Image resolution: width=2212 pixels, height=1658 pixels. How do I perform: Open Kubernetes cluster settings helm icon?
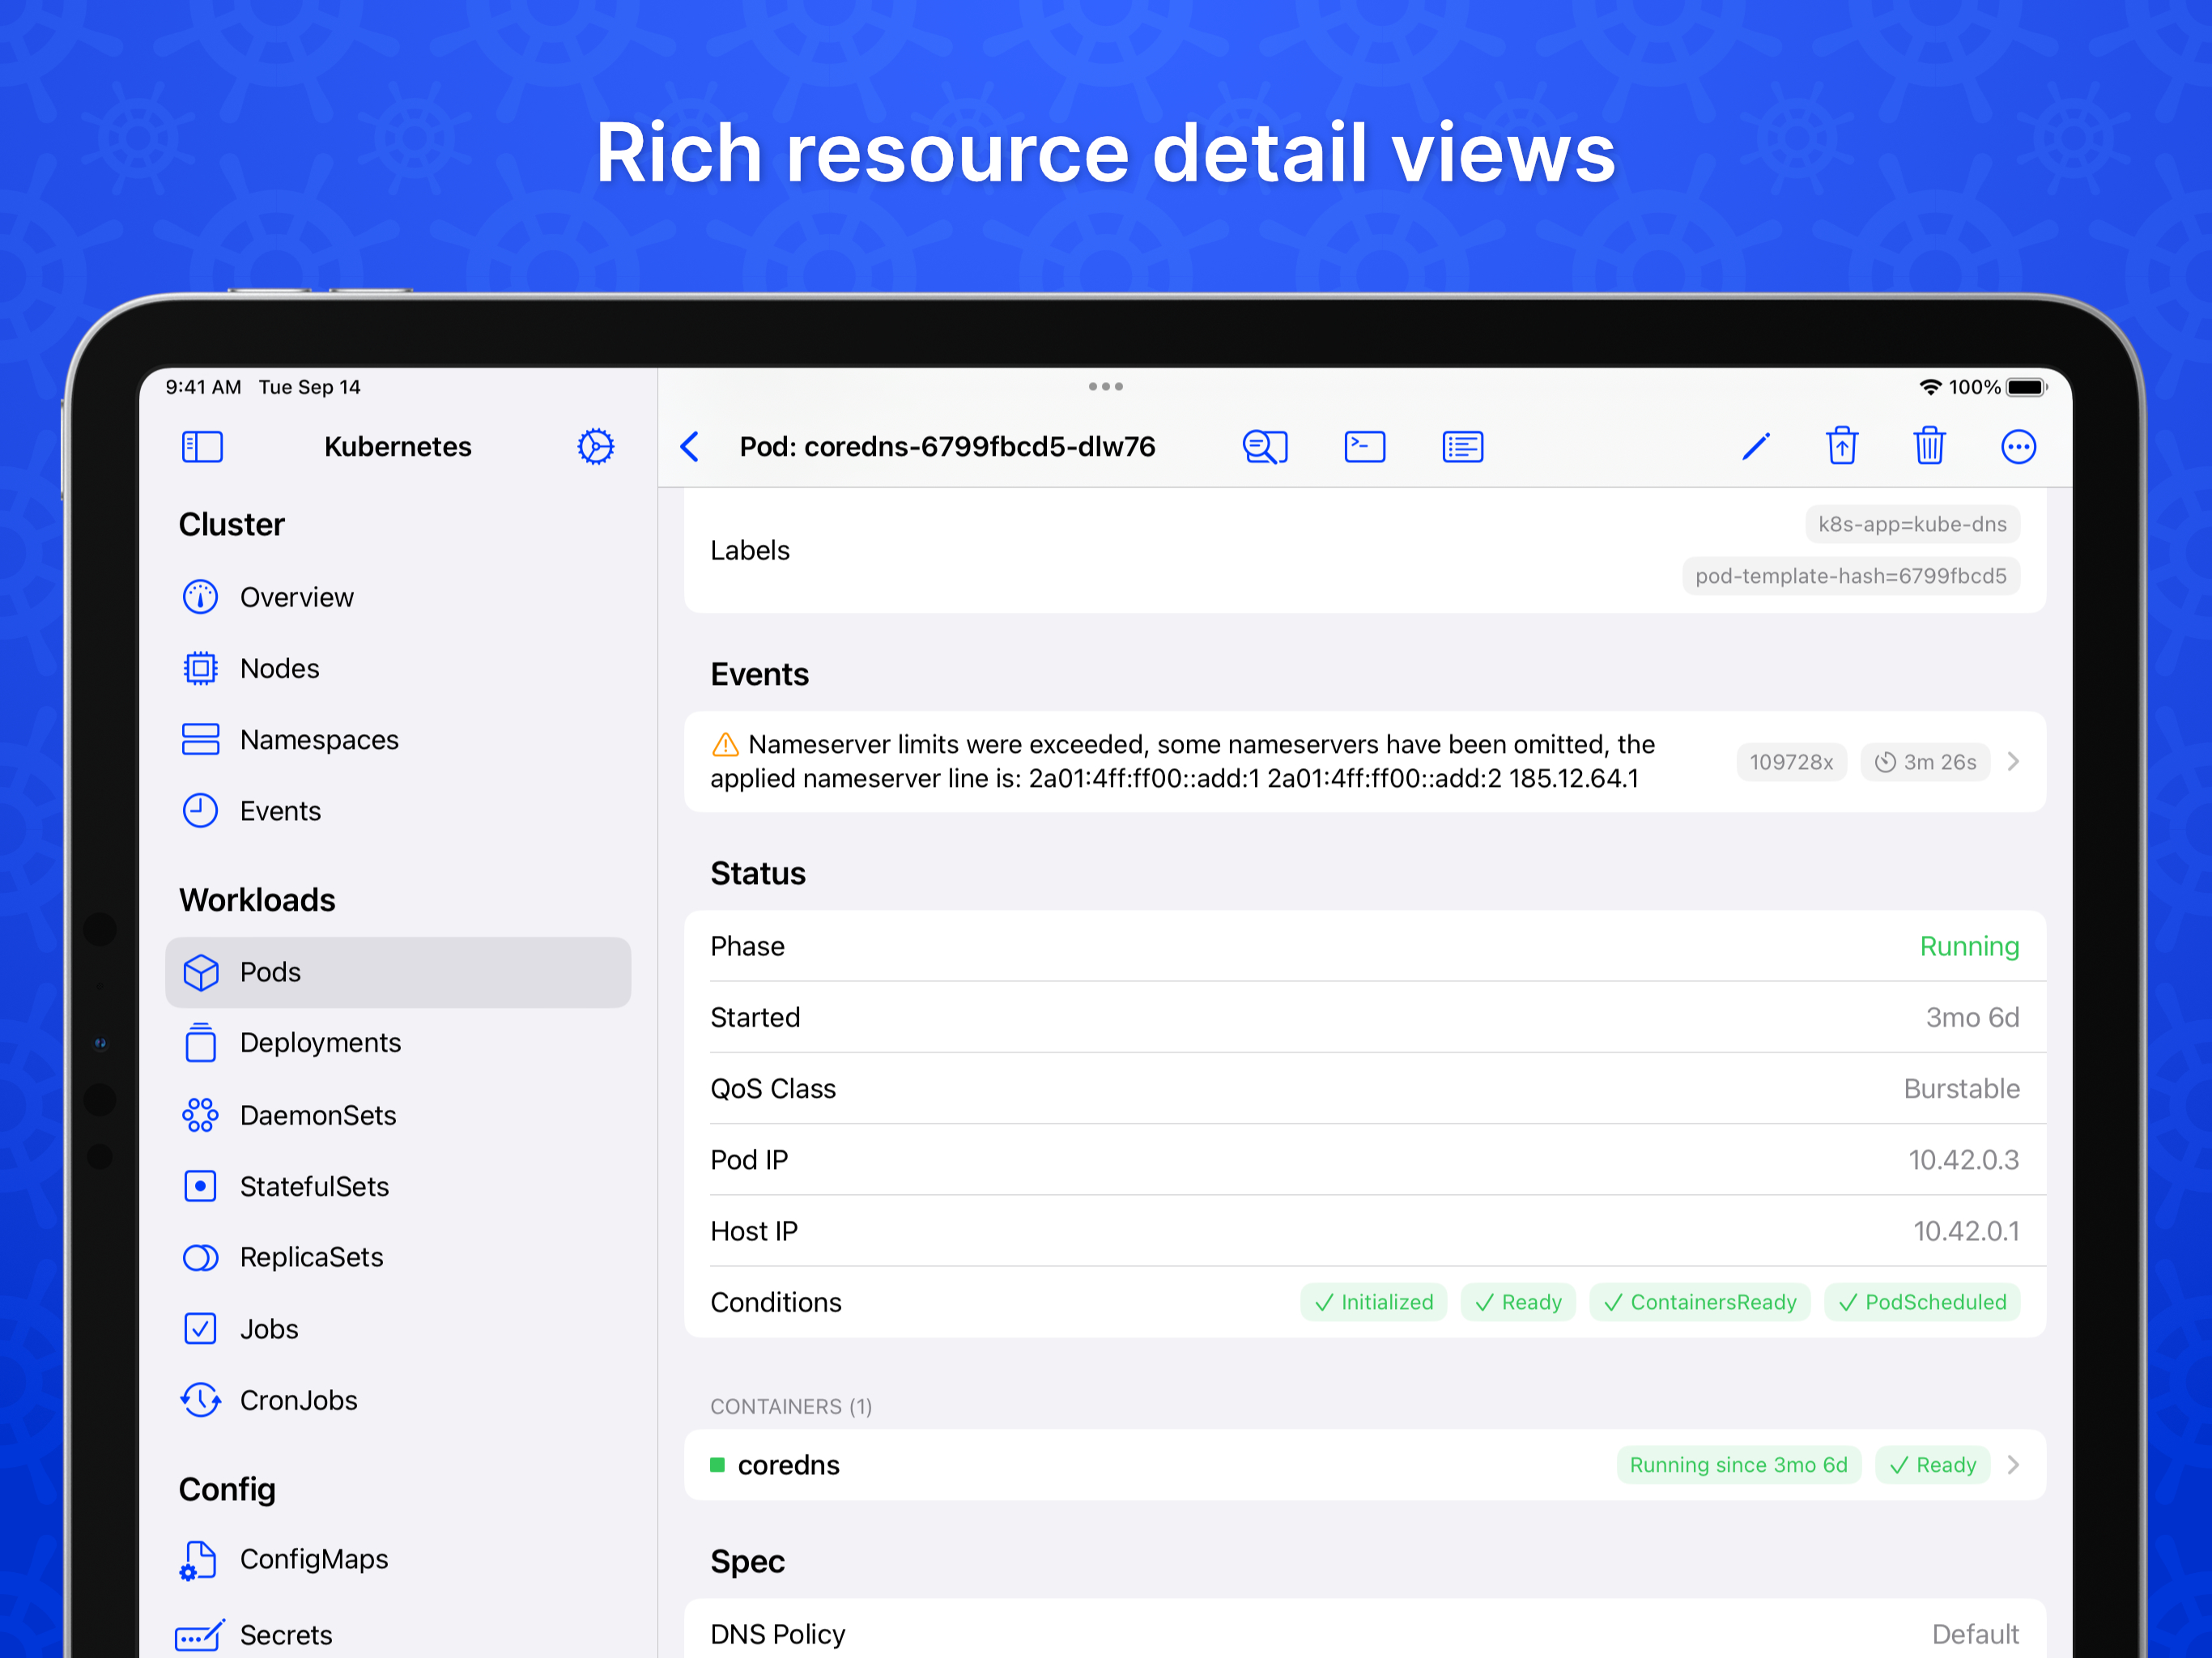[x=595, y=446]
